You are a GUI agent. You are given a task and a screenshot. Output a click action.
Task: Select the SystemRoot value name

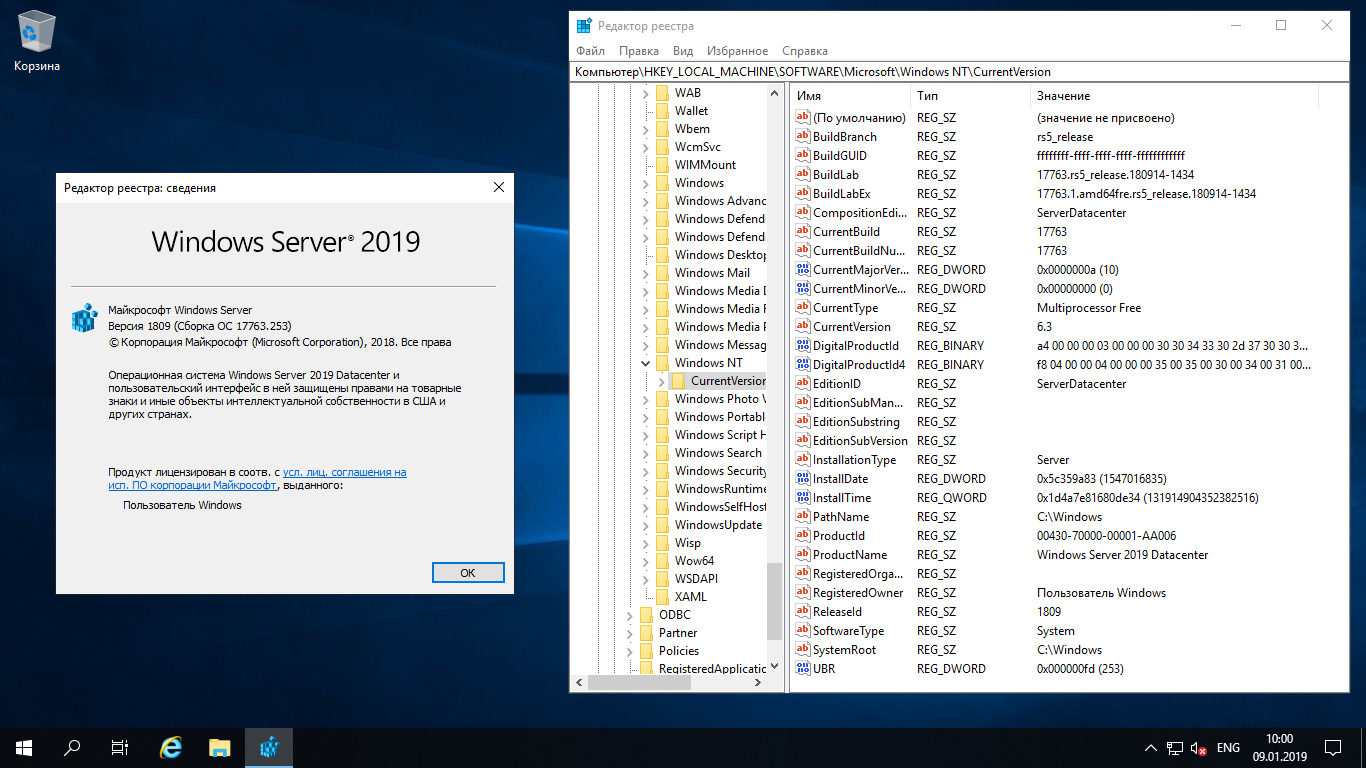click(x=844, y=649)
